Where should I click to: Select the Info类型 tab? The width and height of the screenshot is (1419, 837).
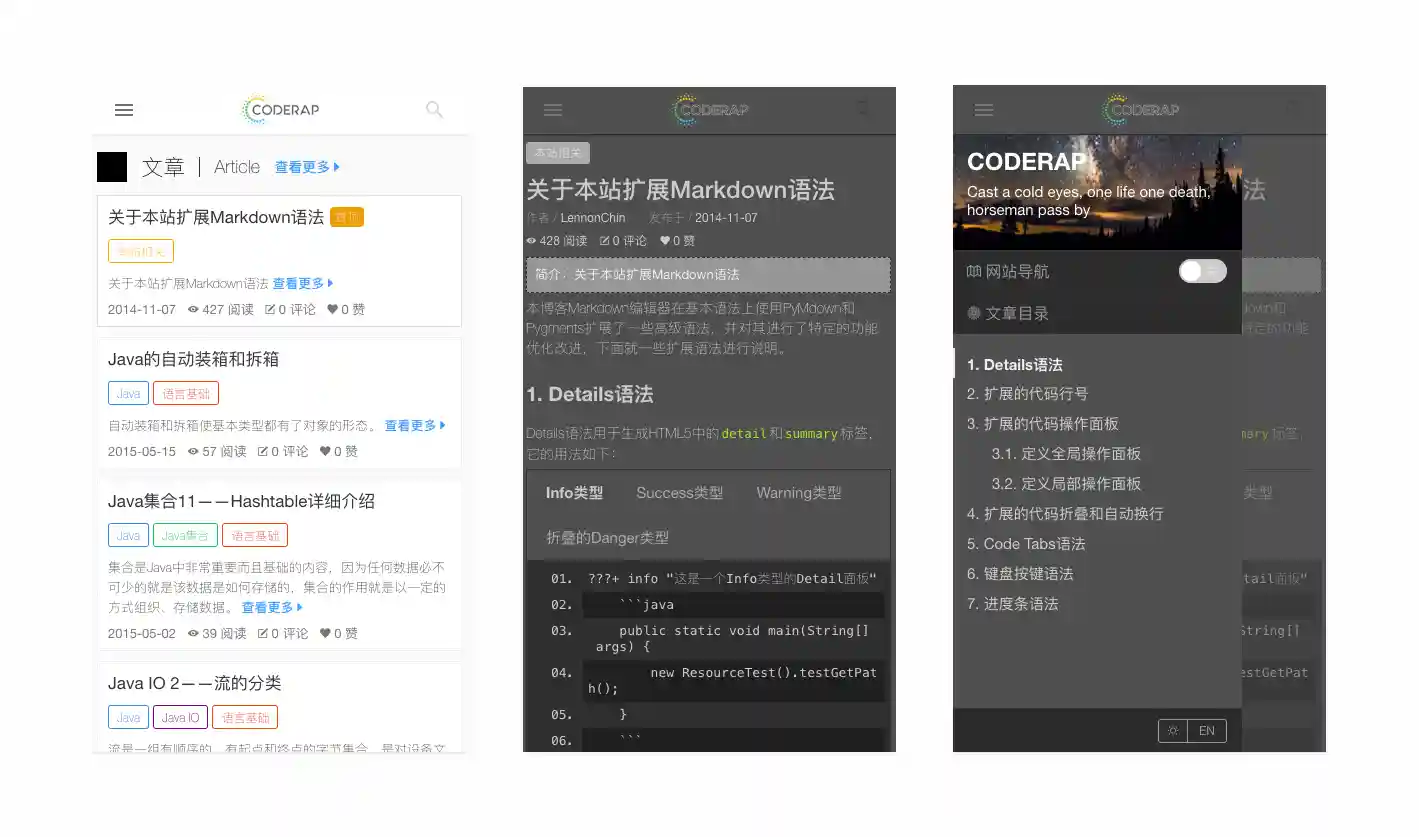click(574, 493)
